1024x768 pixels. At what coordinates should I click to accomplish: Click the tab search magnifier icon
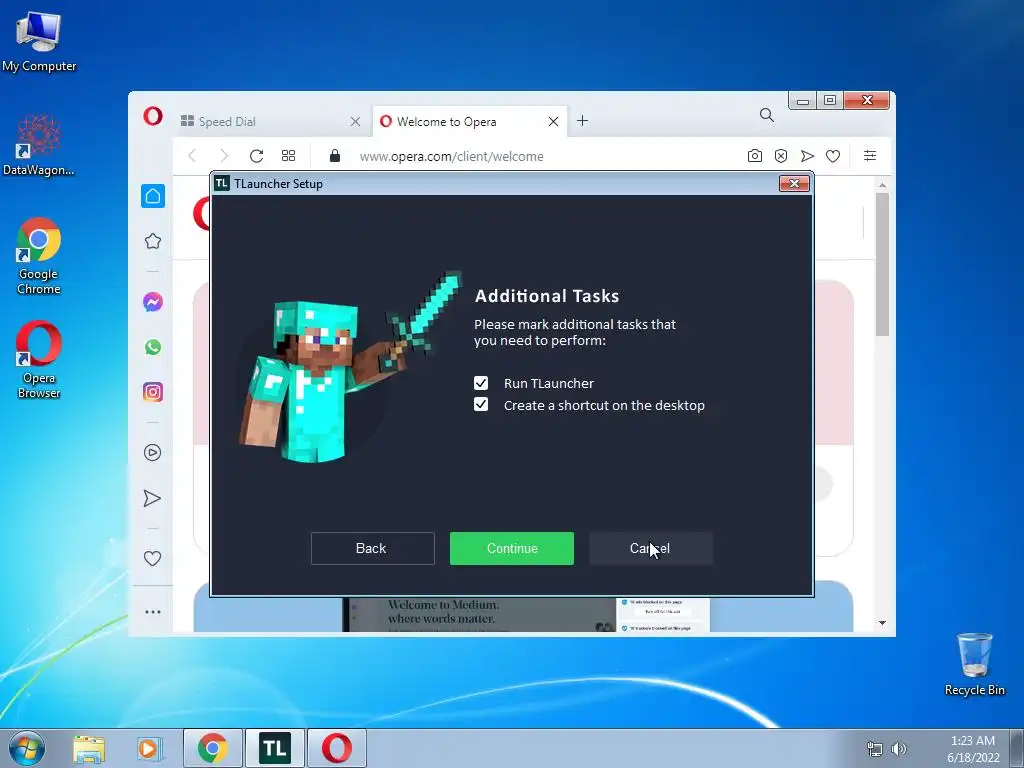[x=767, y=116]
